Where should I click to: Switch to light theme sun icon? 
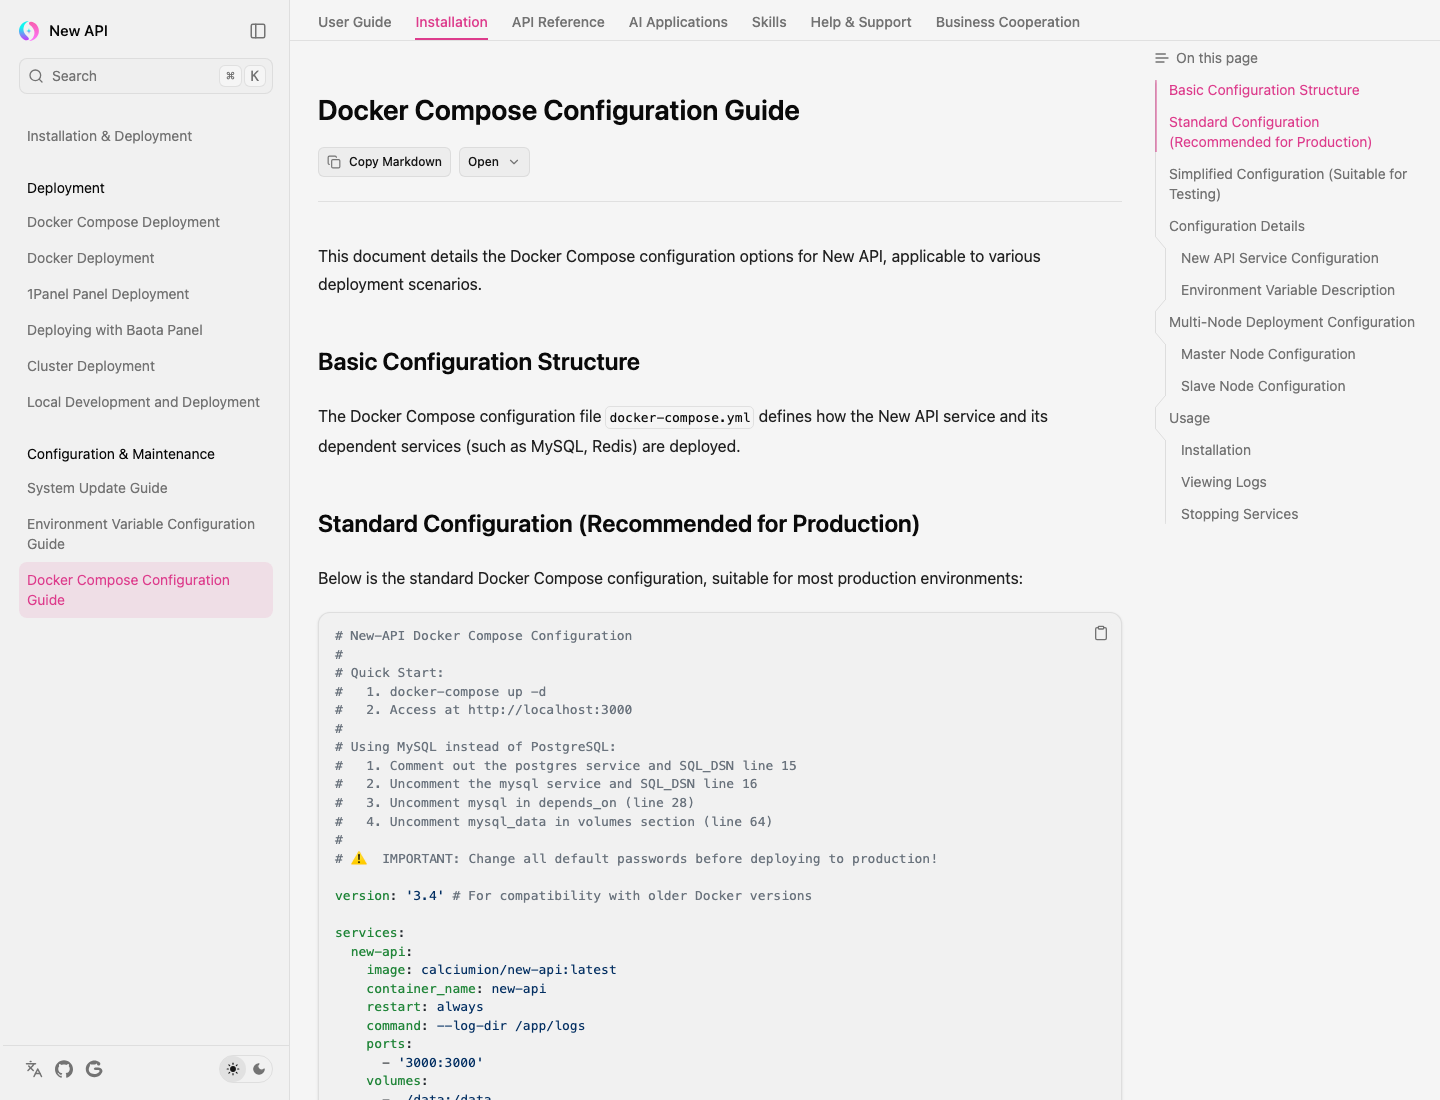233,1069
